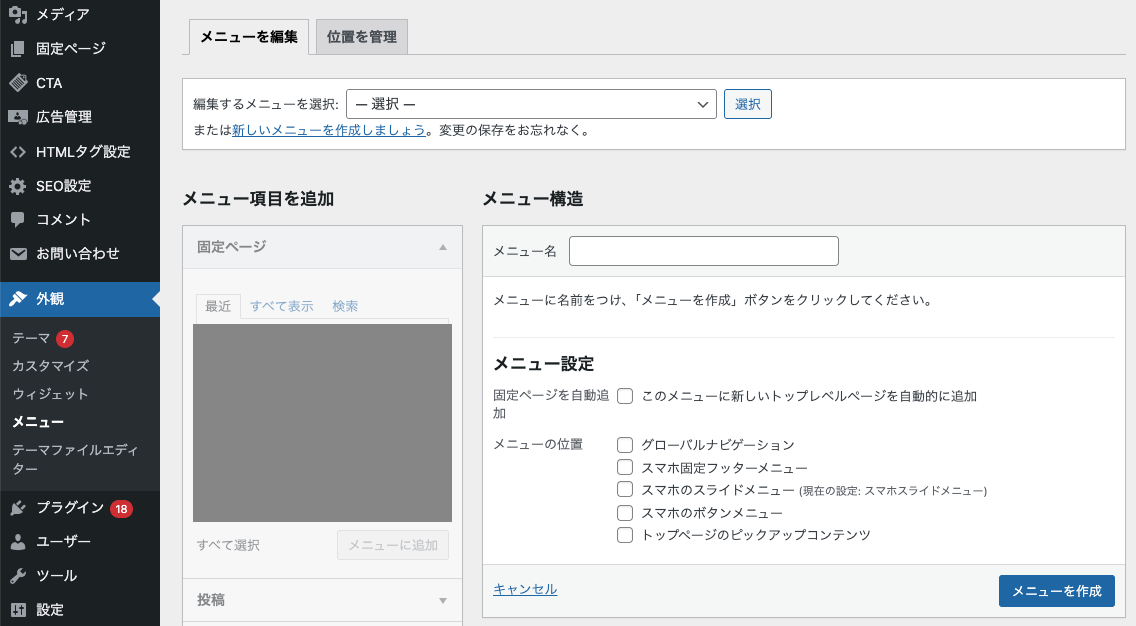Image resolution: width=1136 pixels, height=626 pixels.
Task: Click the ユーザー person icon
Action: (x=18, y=541)
